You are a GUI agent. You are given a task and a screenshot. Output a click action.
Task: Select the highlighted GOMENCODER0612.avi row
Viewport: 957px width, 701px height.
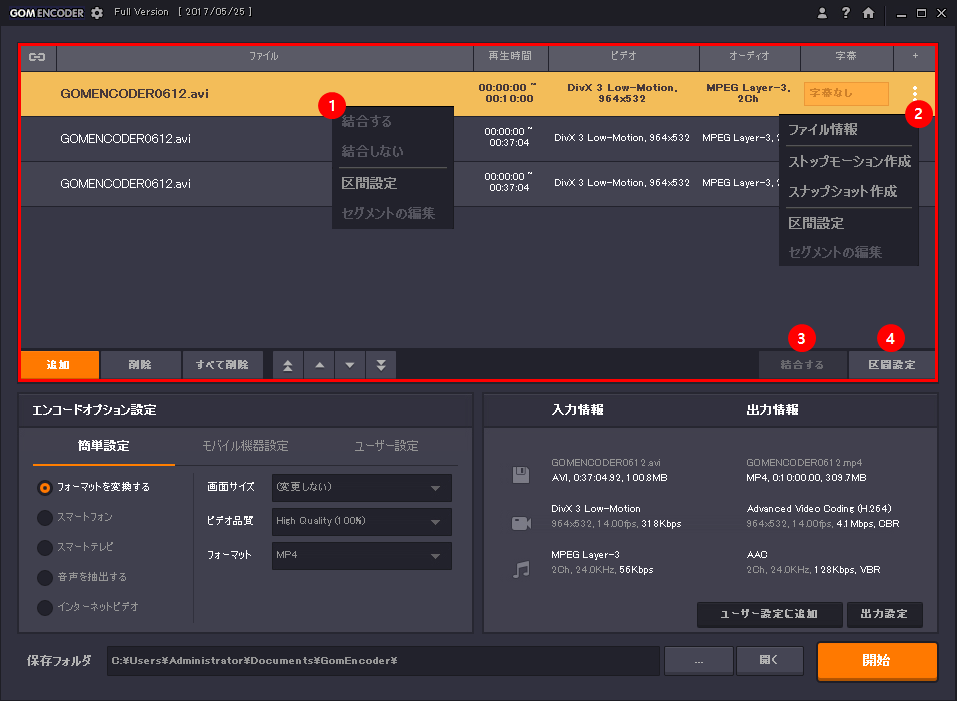pos(477,94)
